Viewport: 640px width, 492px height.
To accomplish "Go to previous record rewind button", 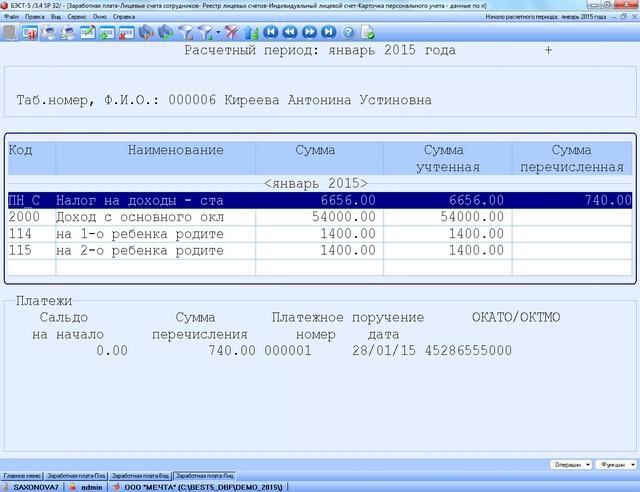I will pyautogui.click(x=290, y=32).
